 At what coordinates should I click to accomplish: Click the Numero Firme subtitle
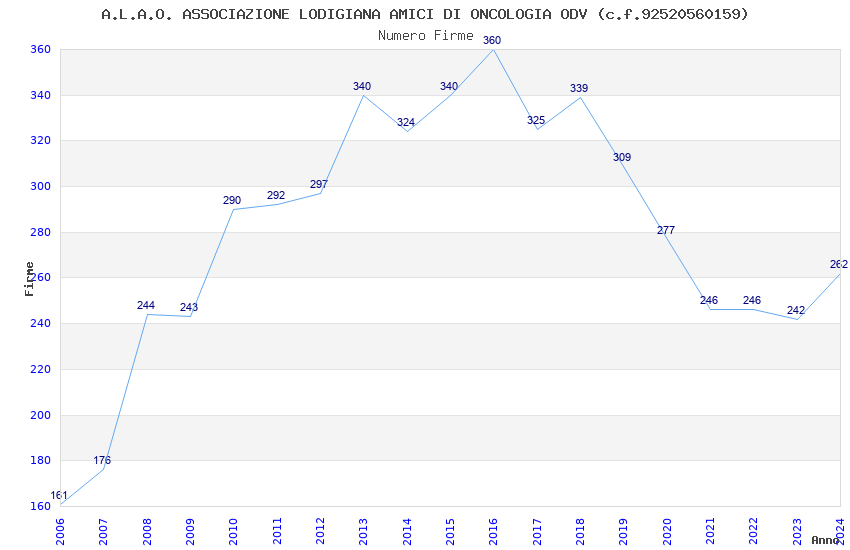(x=426, y=35)
